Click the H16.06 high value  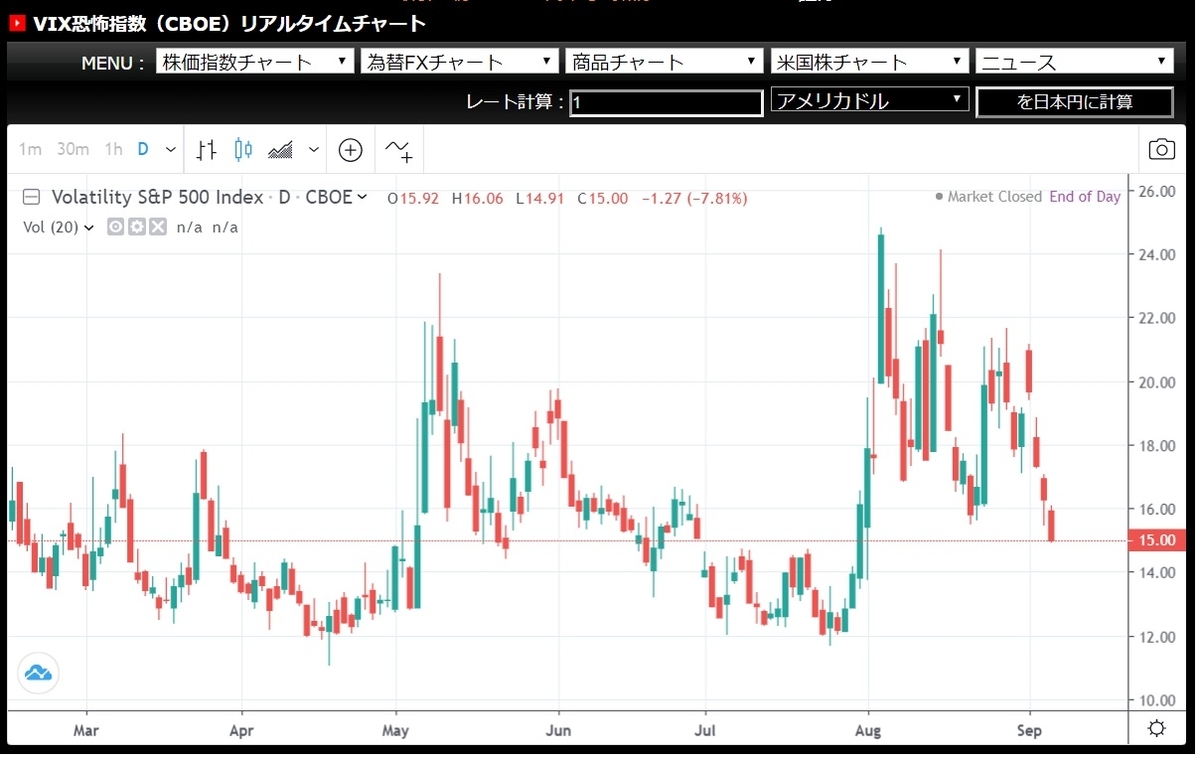pos(477,198)
